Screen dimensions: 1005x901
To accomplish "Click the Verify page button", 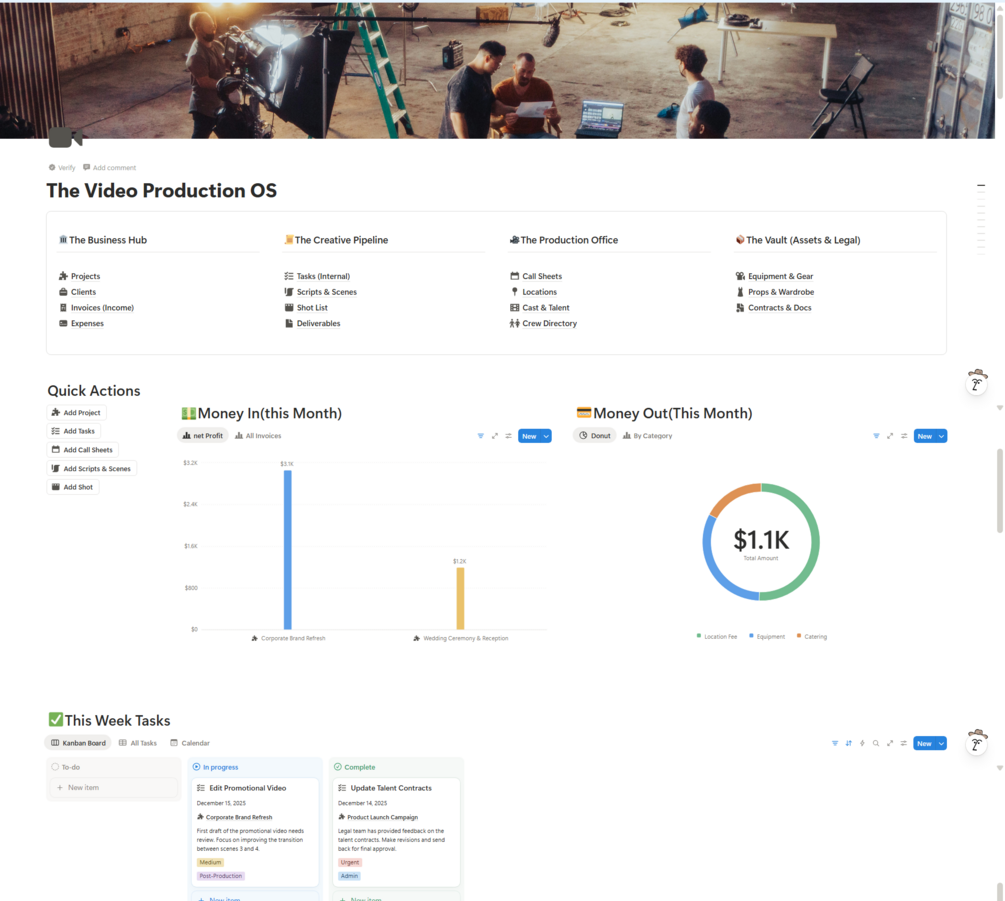I will tap(62, 168).
